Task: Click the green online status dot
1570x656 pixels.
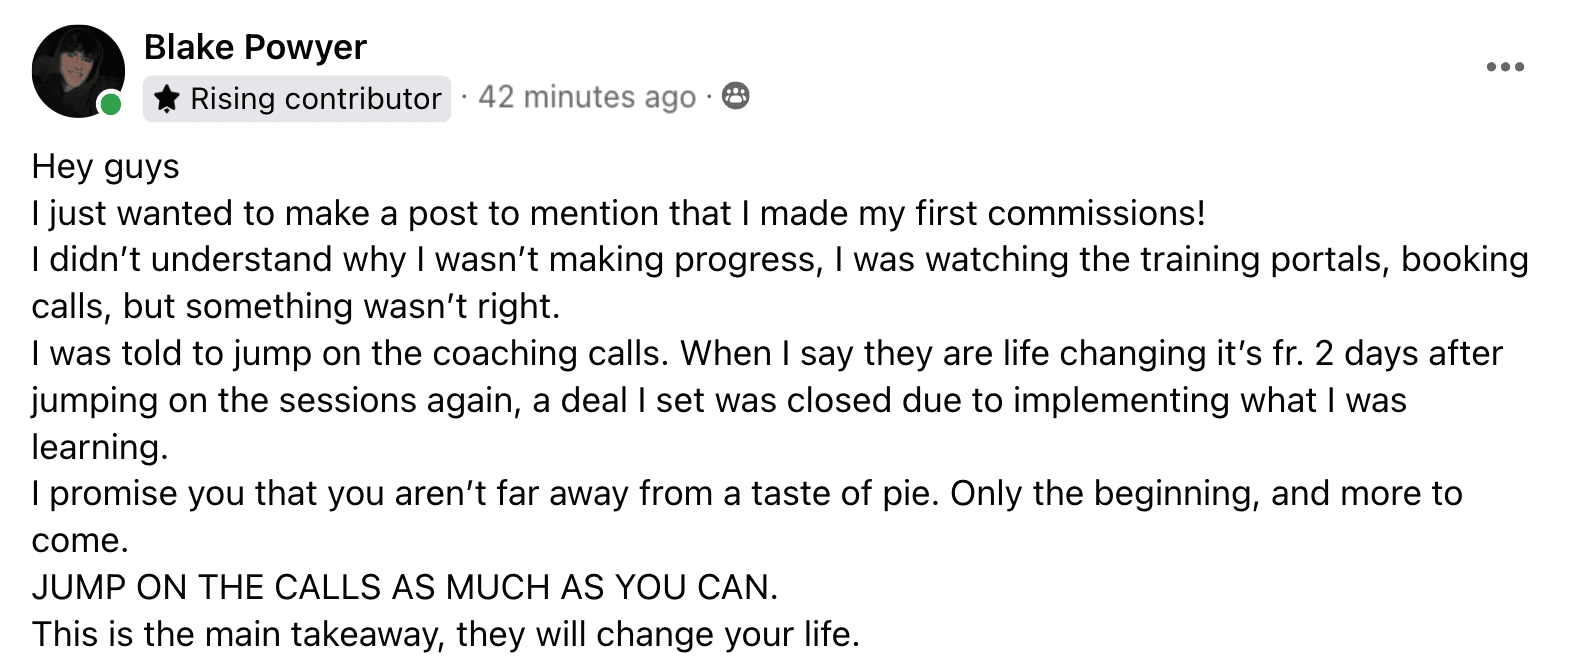Action: (110, 104)
